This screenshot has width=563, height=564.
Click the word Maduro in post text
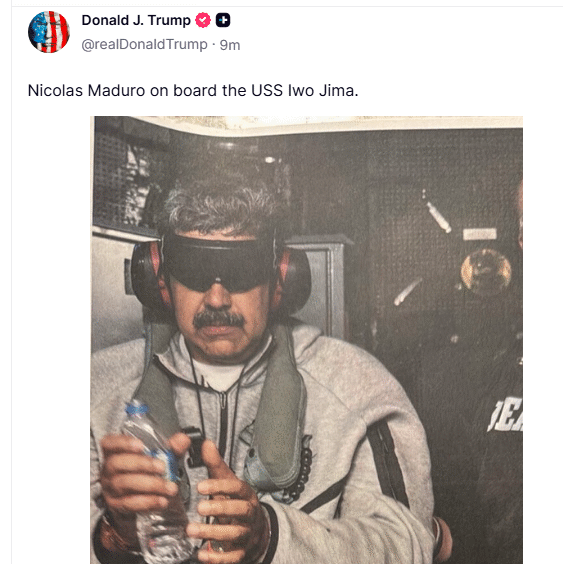(x=117, y=91)
